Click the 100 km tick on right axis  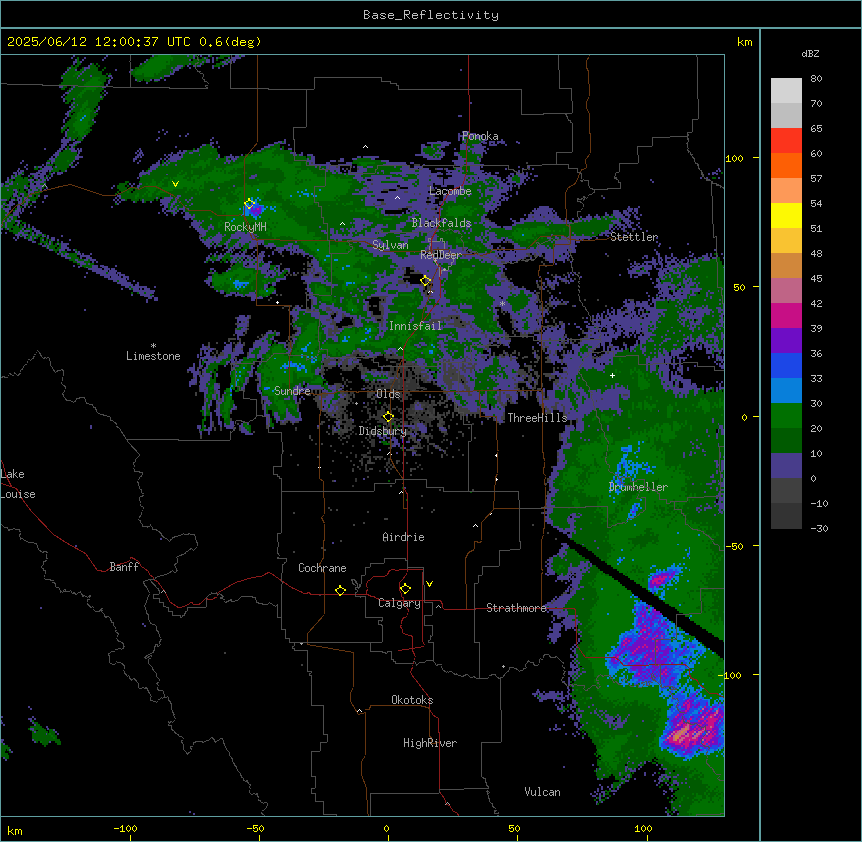(734, 158)
